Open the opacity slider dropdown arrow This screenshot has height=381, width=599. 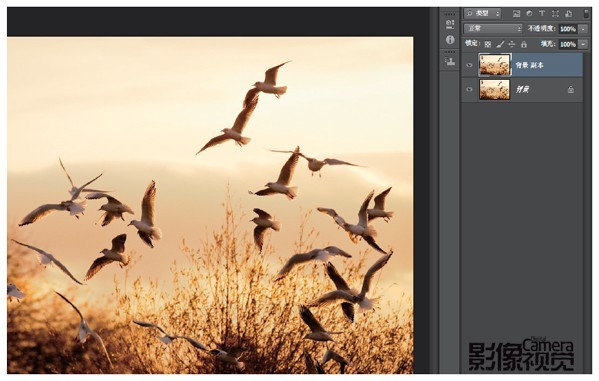(583, 29)
